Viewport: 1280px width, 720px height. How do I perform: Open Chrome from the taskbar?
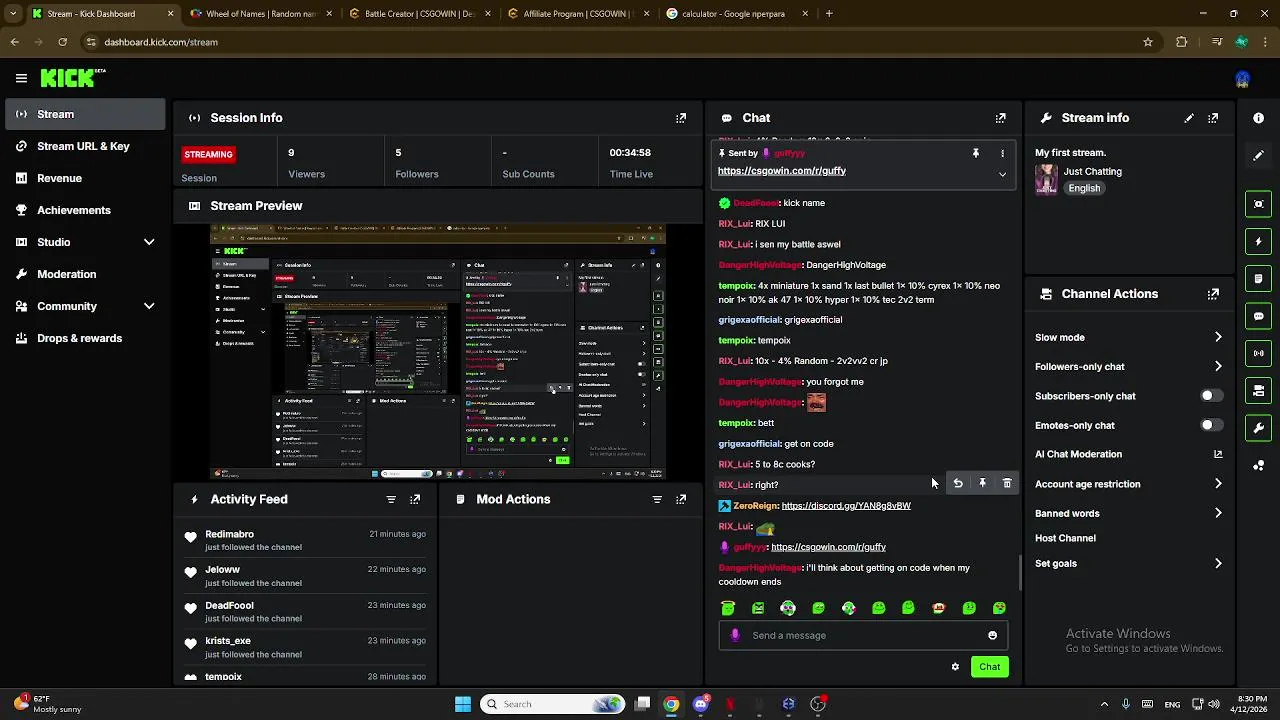(671, 704)
